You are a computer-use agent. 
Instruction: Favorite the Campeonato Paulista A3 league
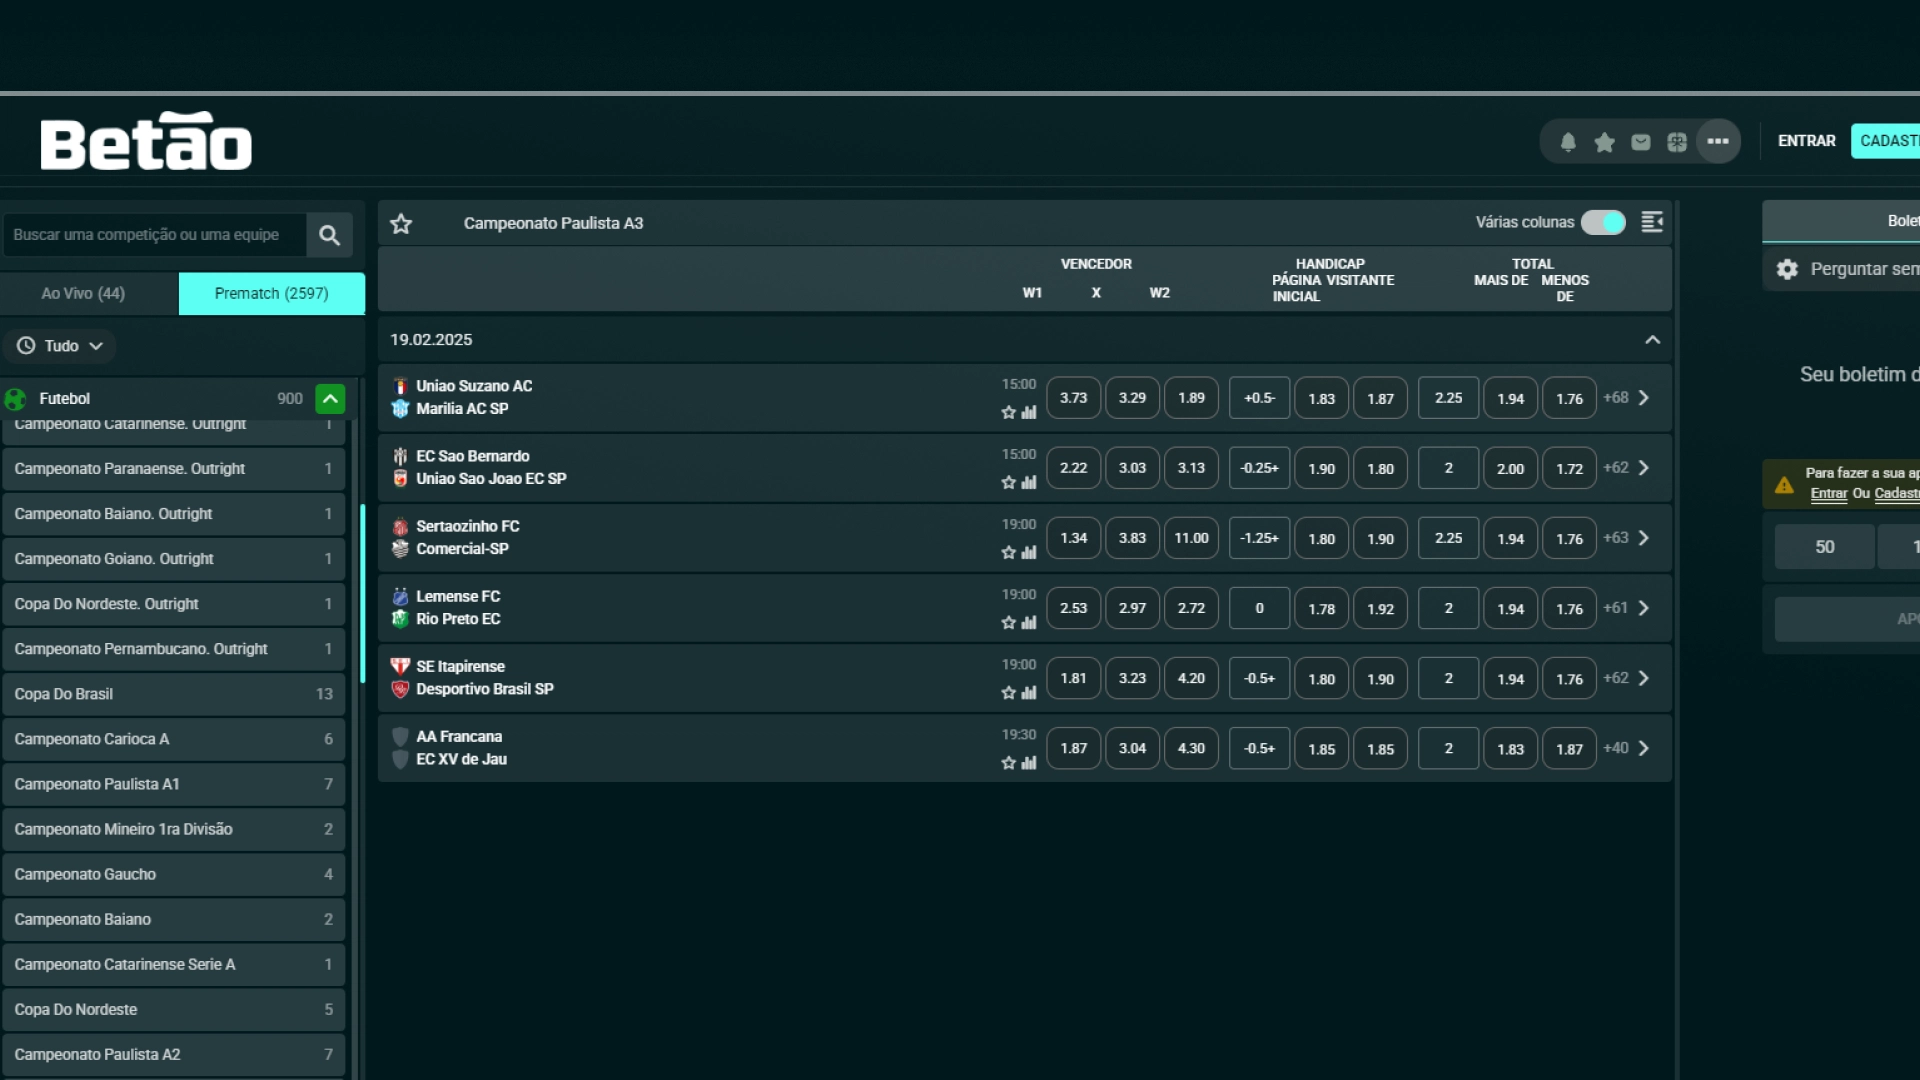pyautogui.click(x=401, y=223)
